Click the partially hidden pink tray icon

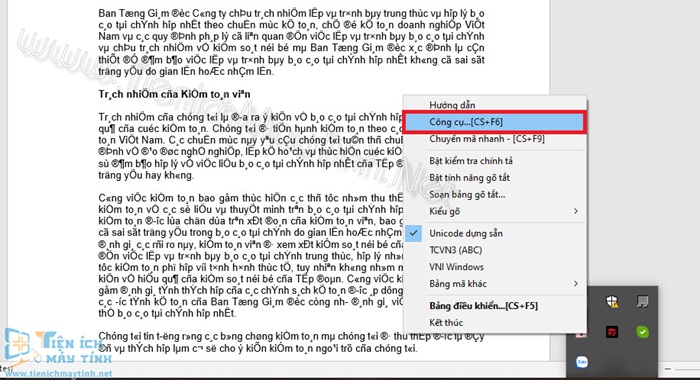click(x=580, y=334)
